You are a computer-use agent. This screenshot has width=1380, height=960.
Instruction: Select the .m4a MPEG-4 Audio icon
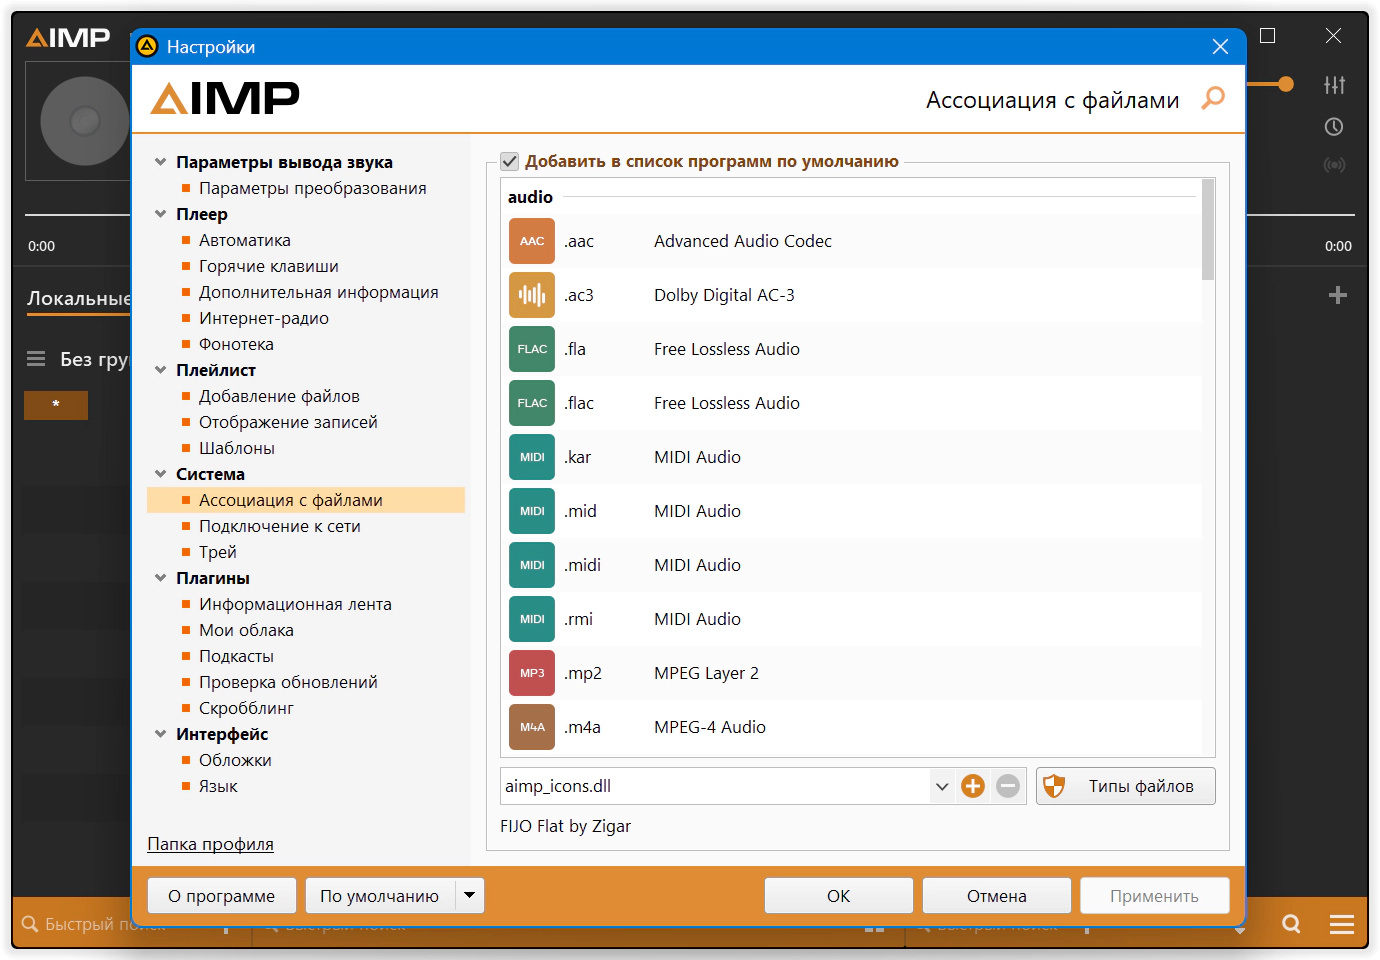[x=532, y=727]
